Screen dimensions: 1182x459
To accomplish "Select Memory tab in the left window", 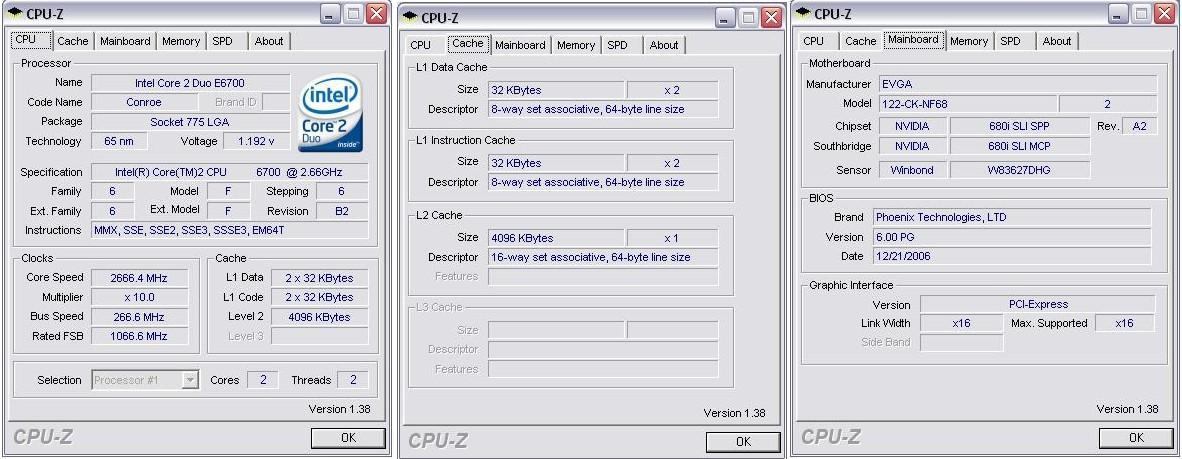I will pos(181,41).
